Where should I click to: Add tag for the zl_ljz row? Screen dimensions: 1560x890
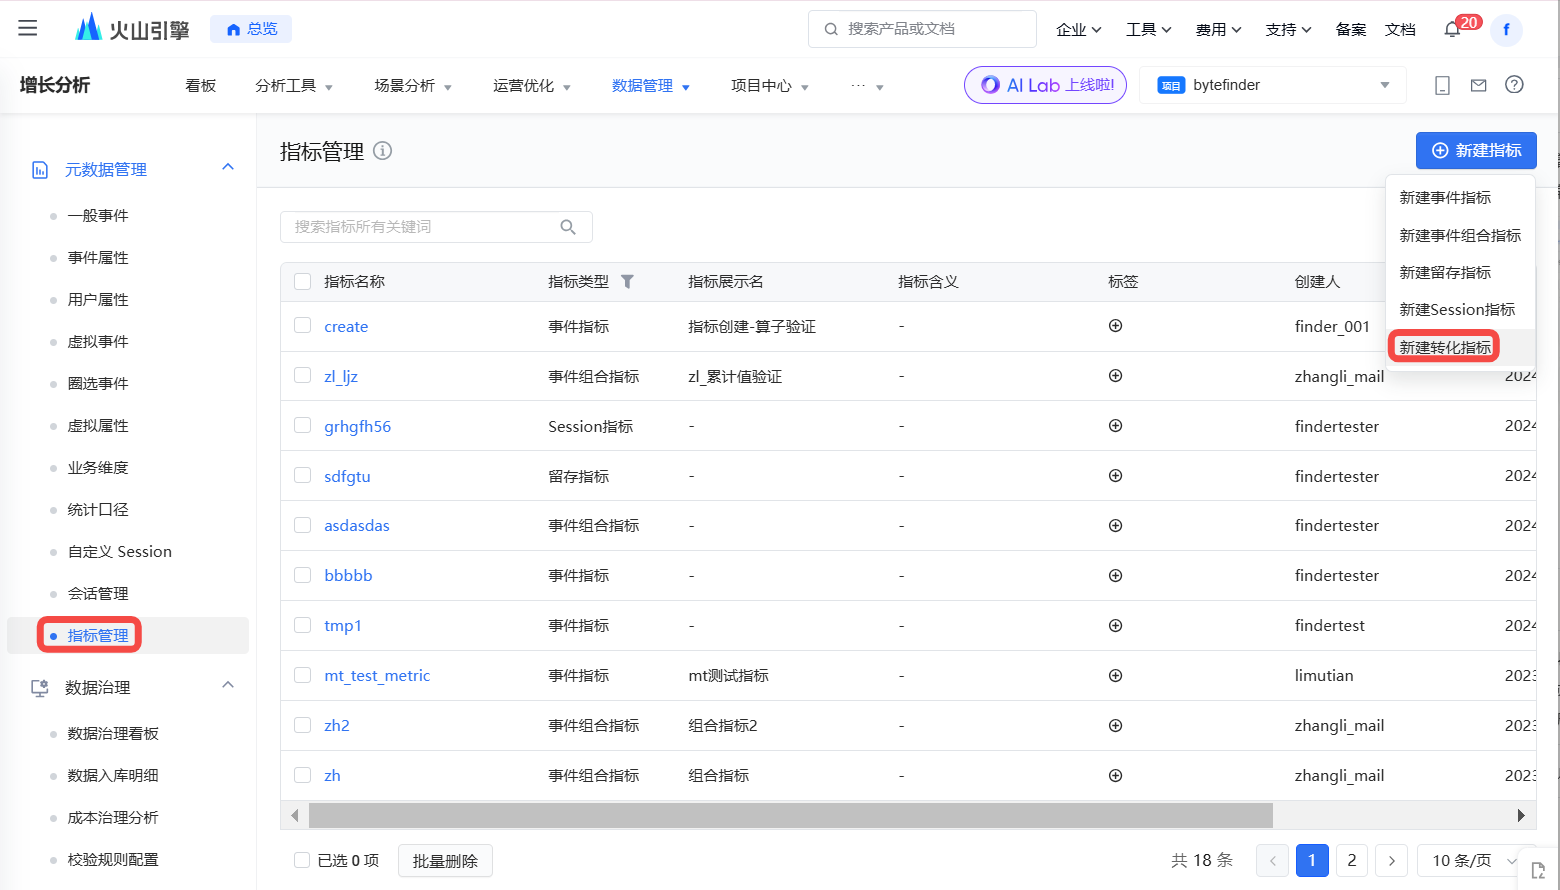click(1115, 376)
